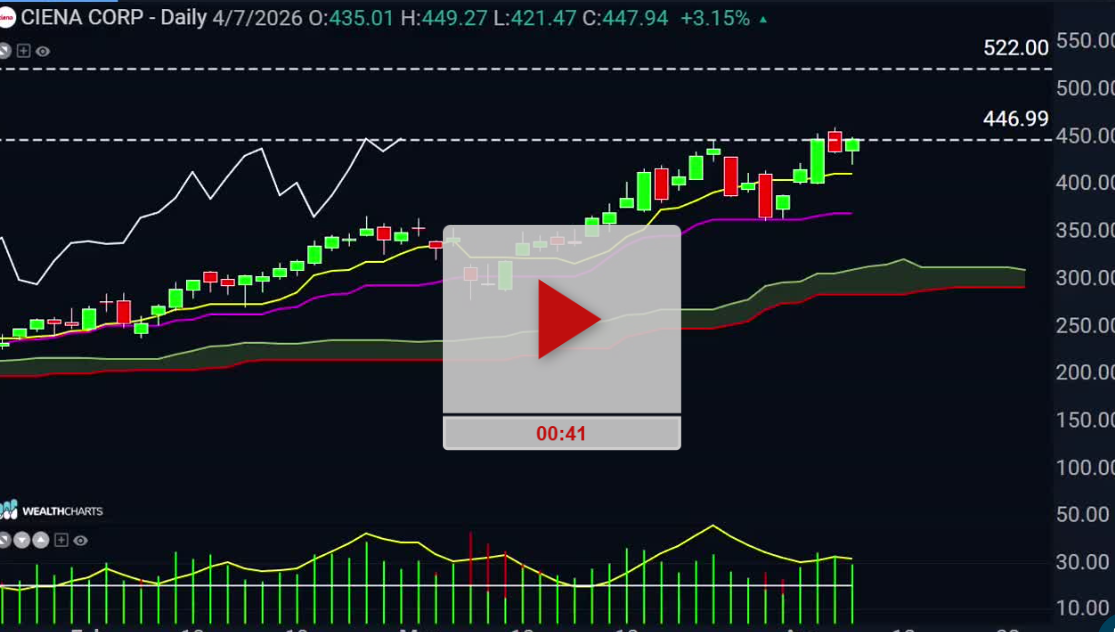Click the latest green candlestick
The image size is (1115, 632).
852,145
